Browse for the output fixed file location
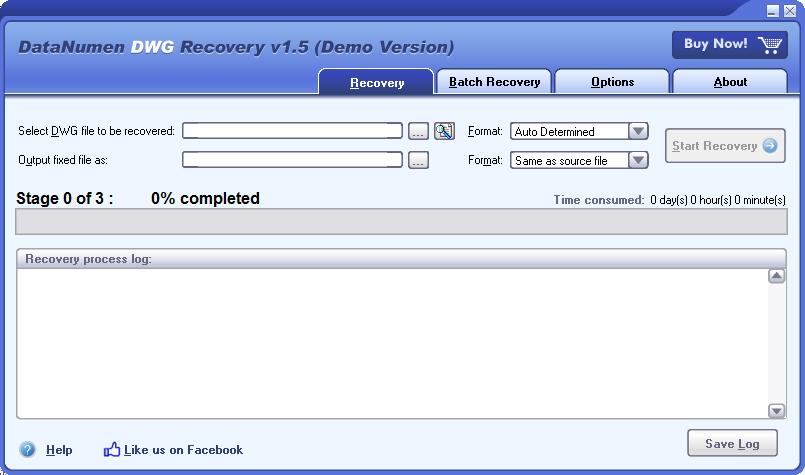 point(418,160)
